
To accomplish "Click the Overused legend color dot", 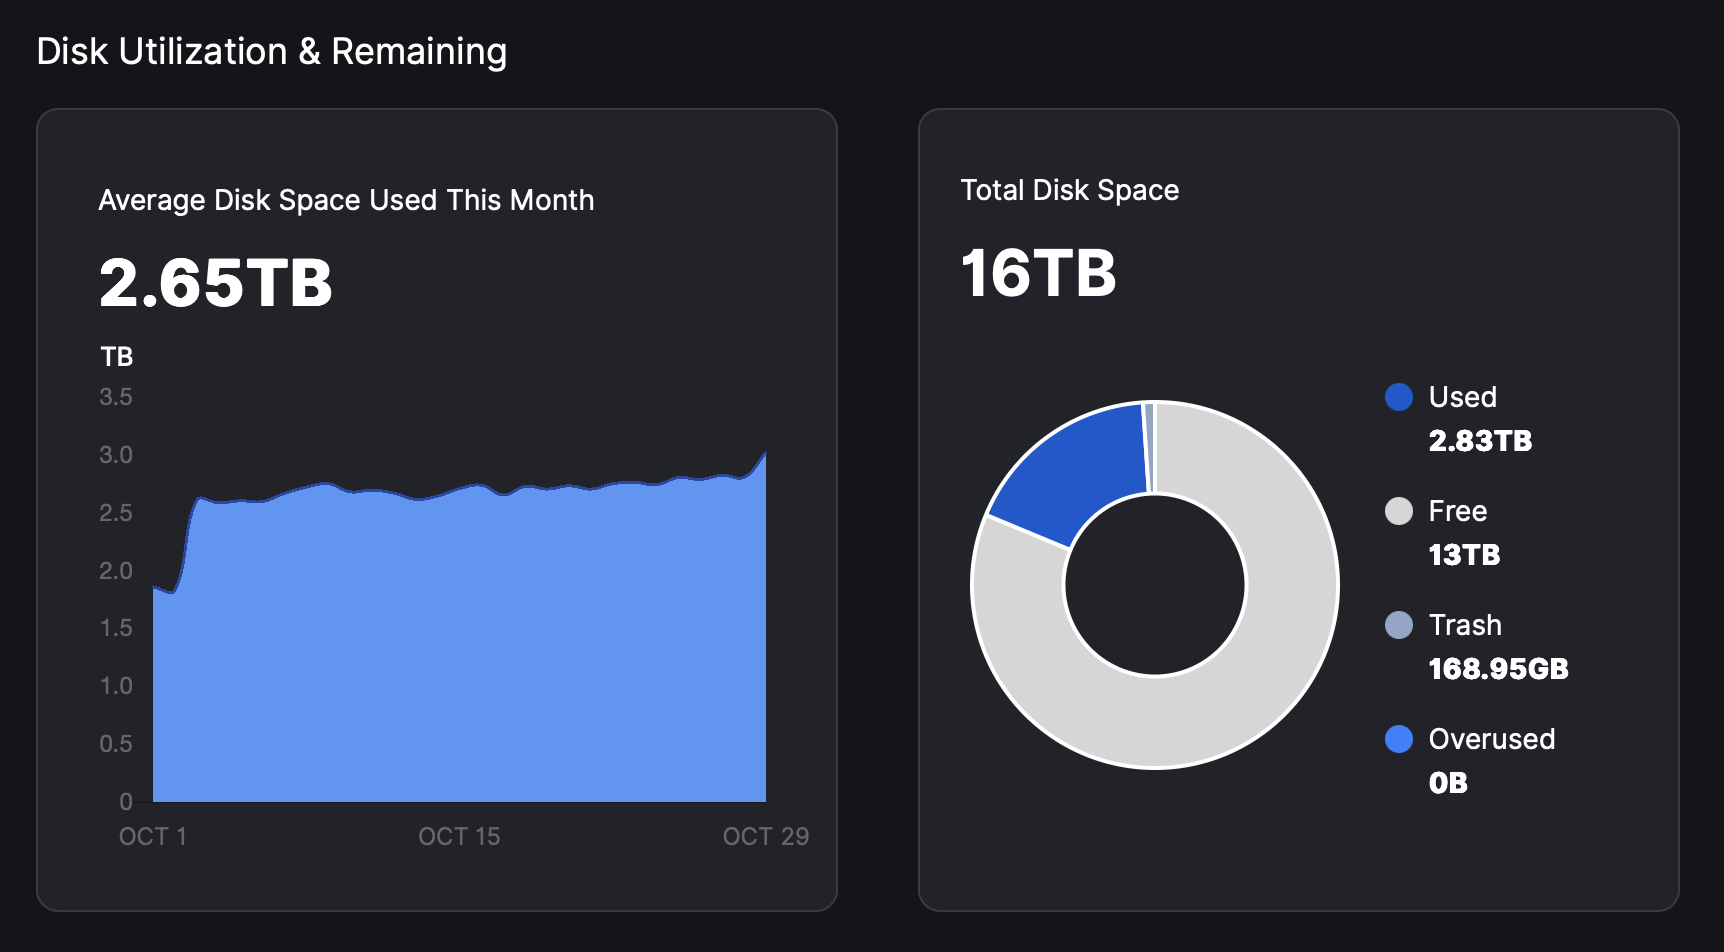I will point(1398,739).
